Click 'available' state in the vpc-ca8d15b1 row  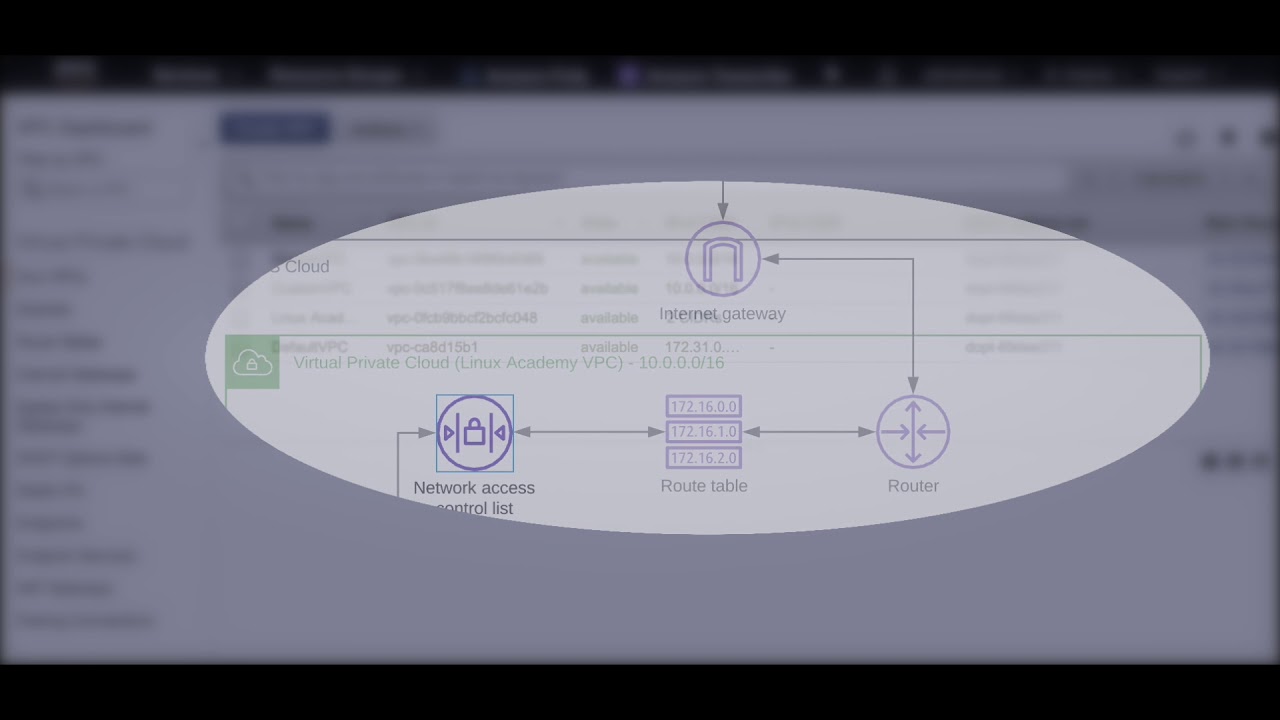point(609,347)
